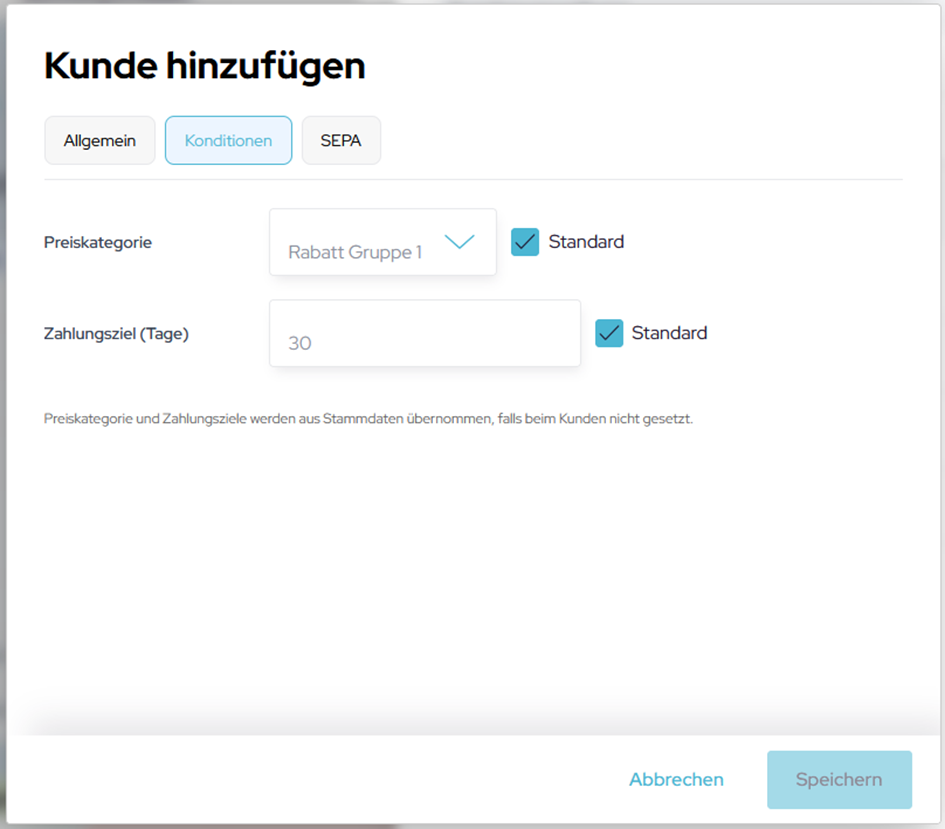Select the Rabatt Gruppe 1 value text
Viewport: 945px width, 829px height.
click(355, 252)
